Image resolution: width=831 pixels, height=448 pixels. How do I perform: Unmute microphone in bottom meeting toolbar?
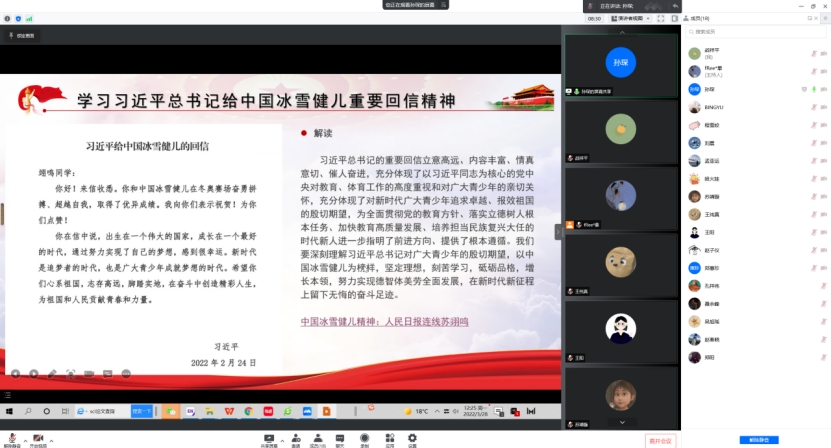pos(11,437)
